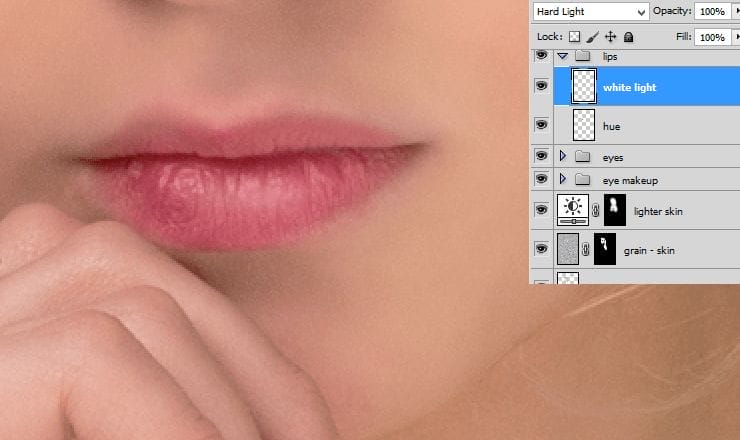Click the lips group folder icon

tap(581, 57)
